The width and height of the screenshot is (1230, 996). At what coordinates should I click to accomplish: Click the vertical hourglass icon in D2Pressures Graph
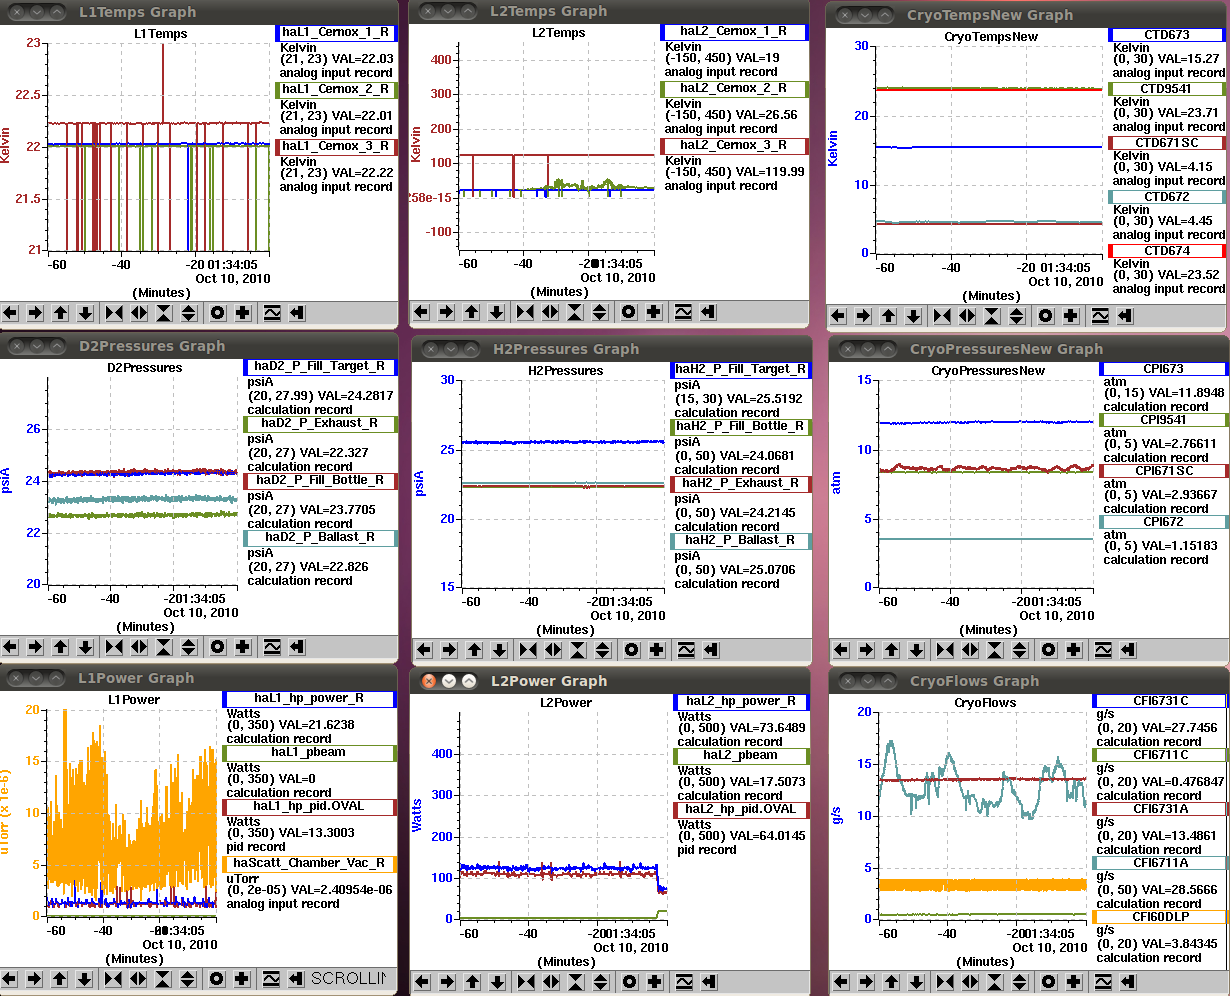click(x=164, y=647)
